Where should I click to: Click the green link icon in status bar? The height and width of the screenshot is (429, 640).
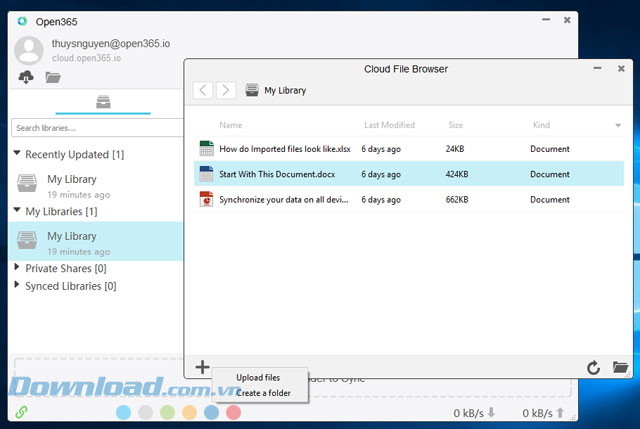point(21,412)
